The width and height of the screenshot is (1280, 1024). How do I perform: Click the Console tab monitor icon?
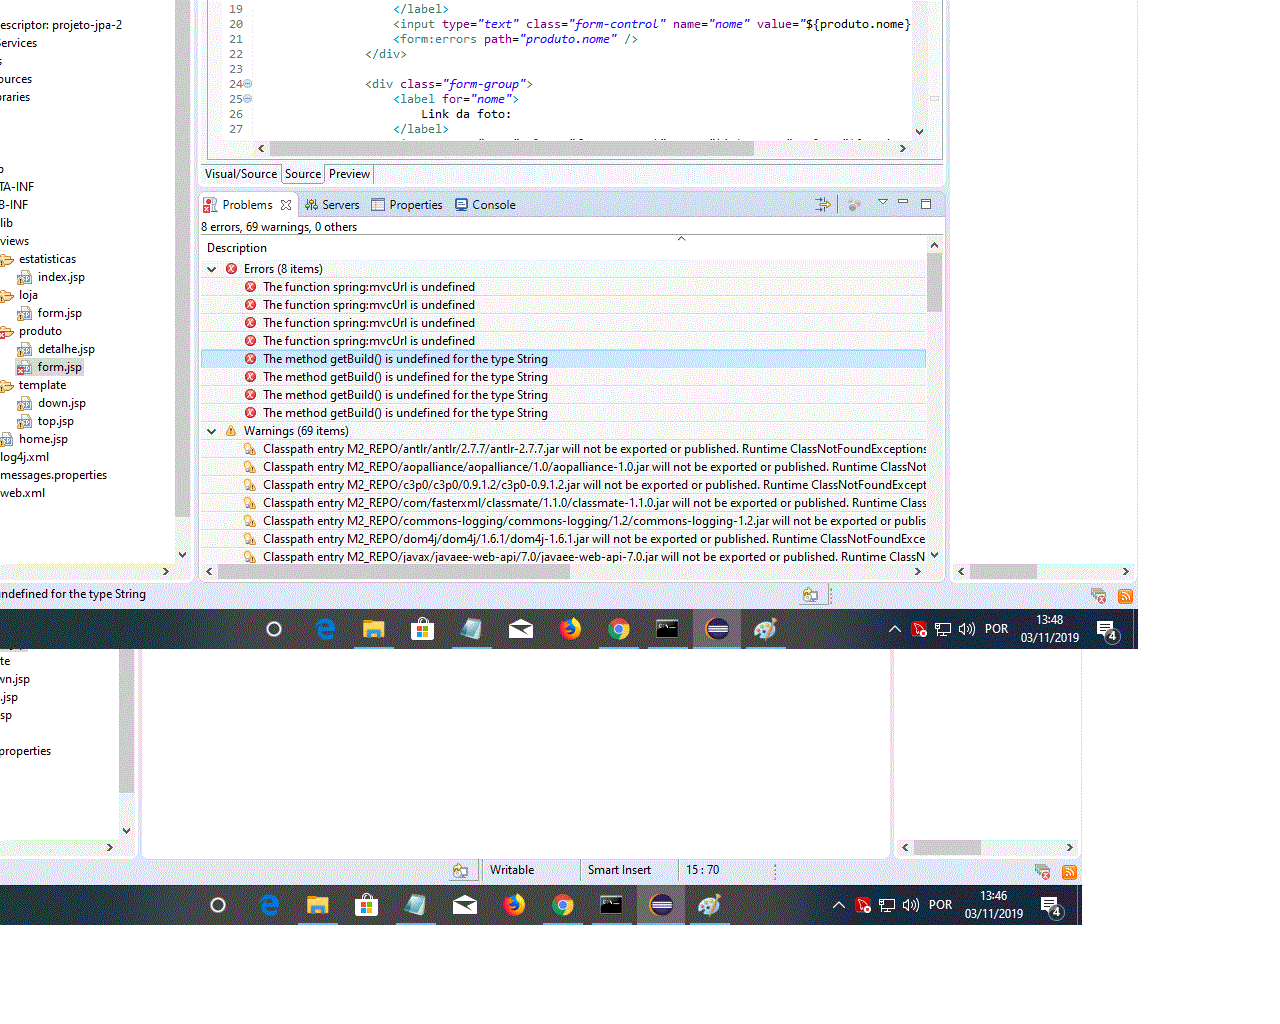point(461,205)
